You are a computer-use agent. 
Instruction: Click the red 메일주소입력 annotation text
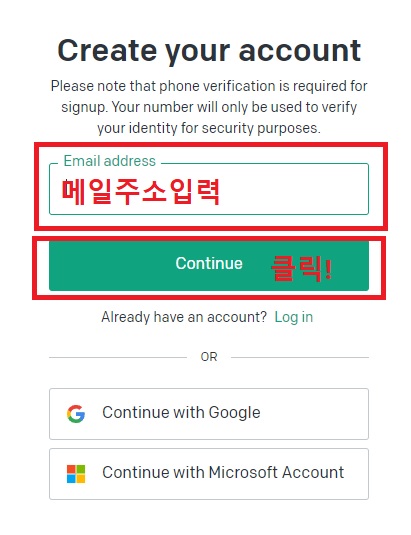(x=141, y=191)
